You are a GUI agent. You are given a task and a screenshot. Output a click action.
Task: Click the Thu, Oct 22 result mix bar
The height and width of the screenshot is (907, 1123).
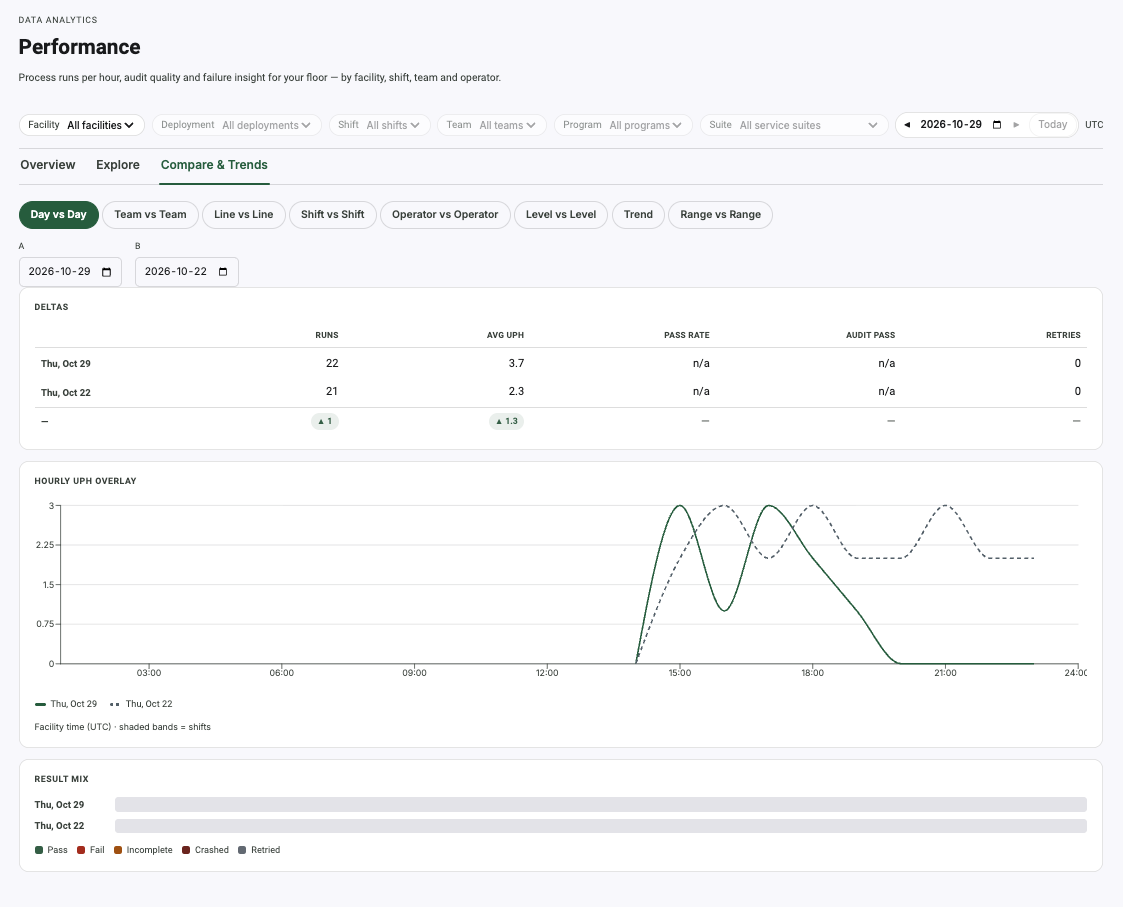[x=600, y=826]
